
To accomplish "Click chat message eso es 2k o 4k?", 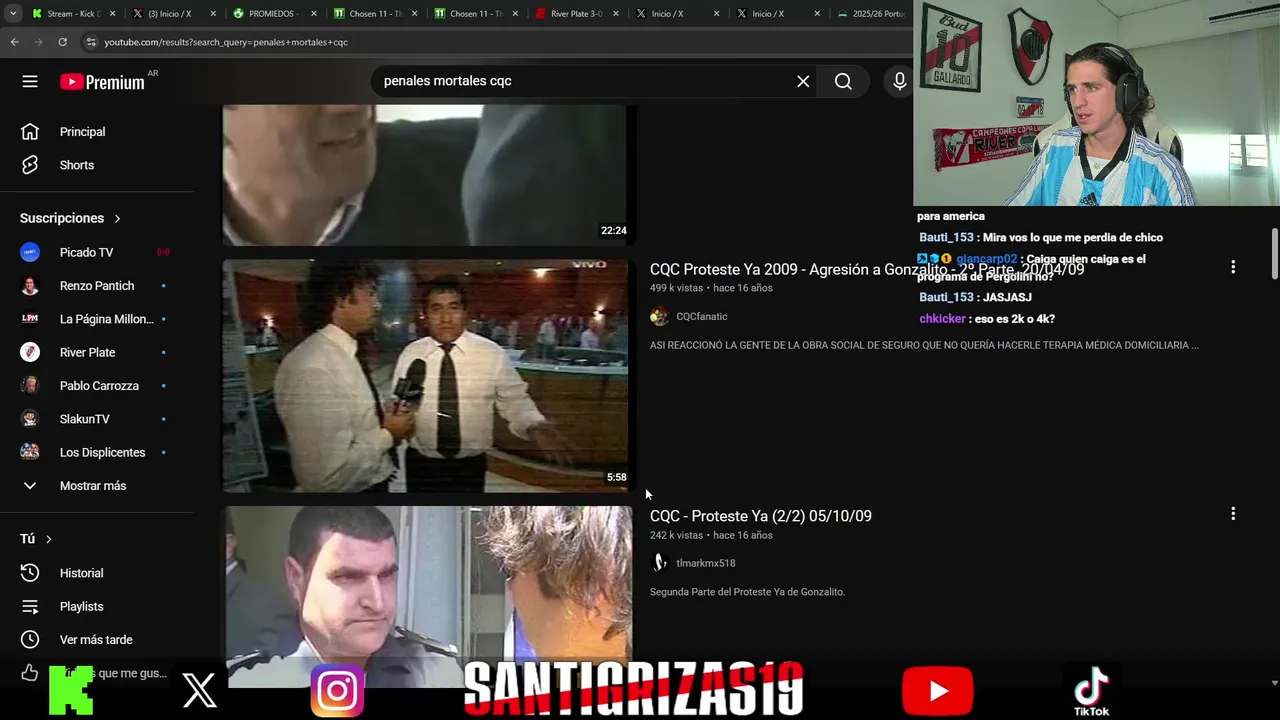I will click(x=987, y=319).
